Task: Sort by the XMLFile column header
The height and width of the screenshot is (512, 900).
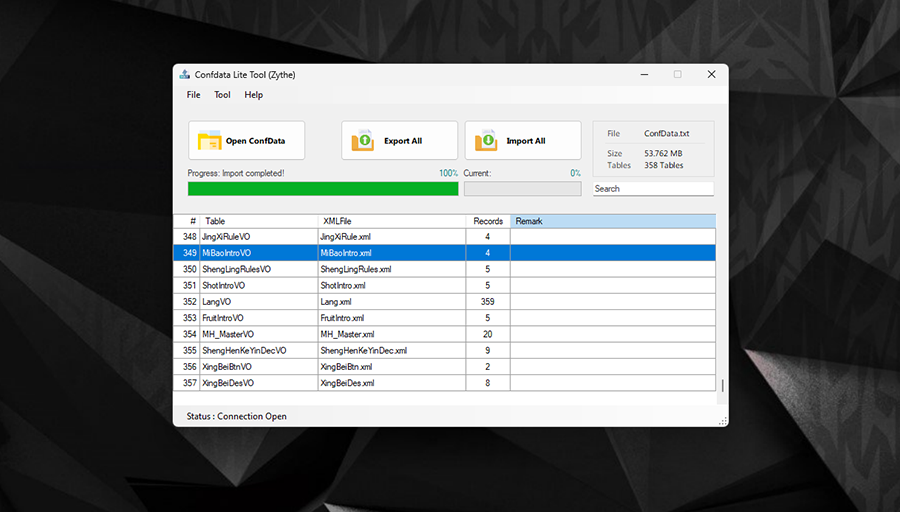Action: coord(390,221)
